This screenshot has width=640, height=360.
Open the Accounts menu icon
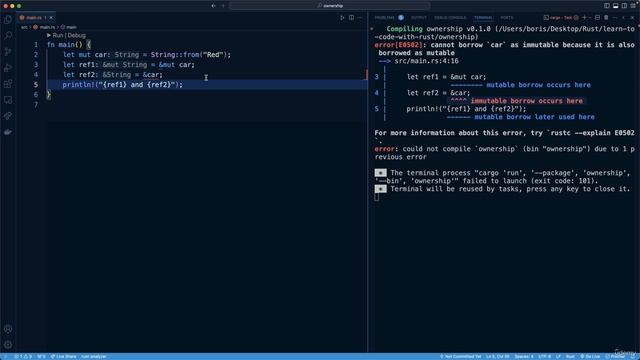(x=8, y=329)
